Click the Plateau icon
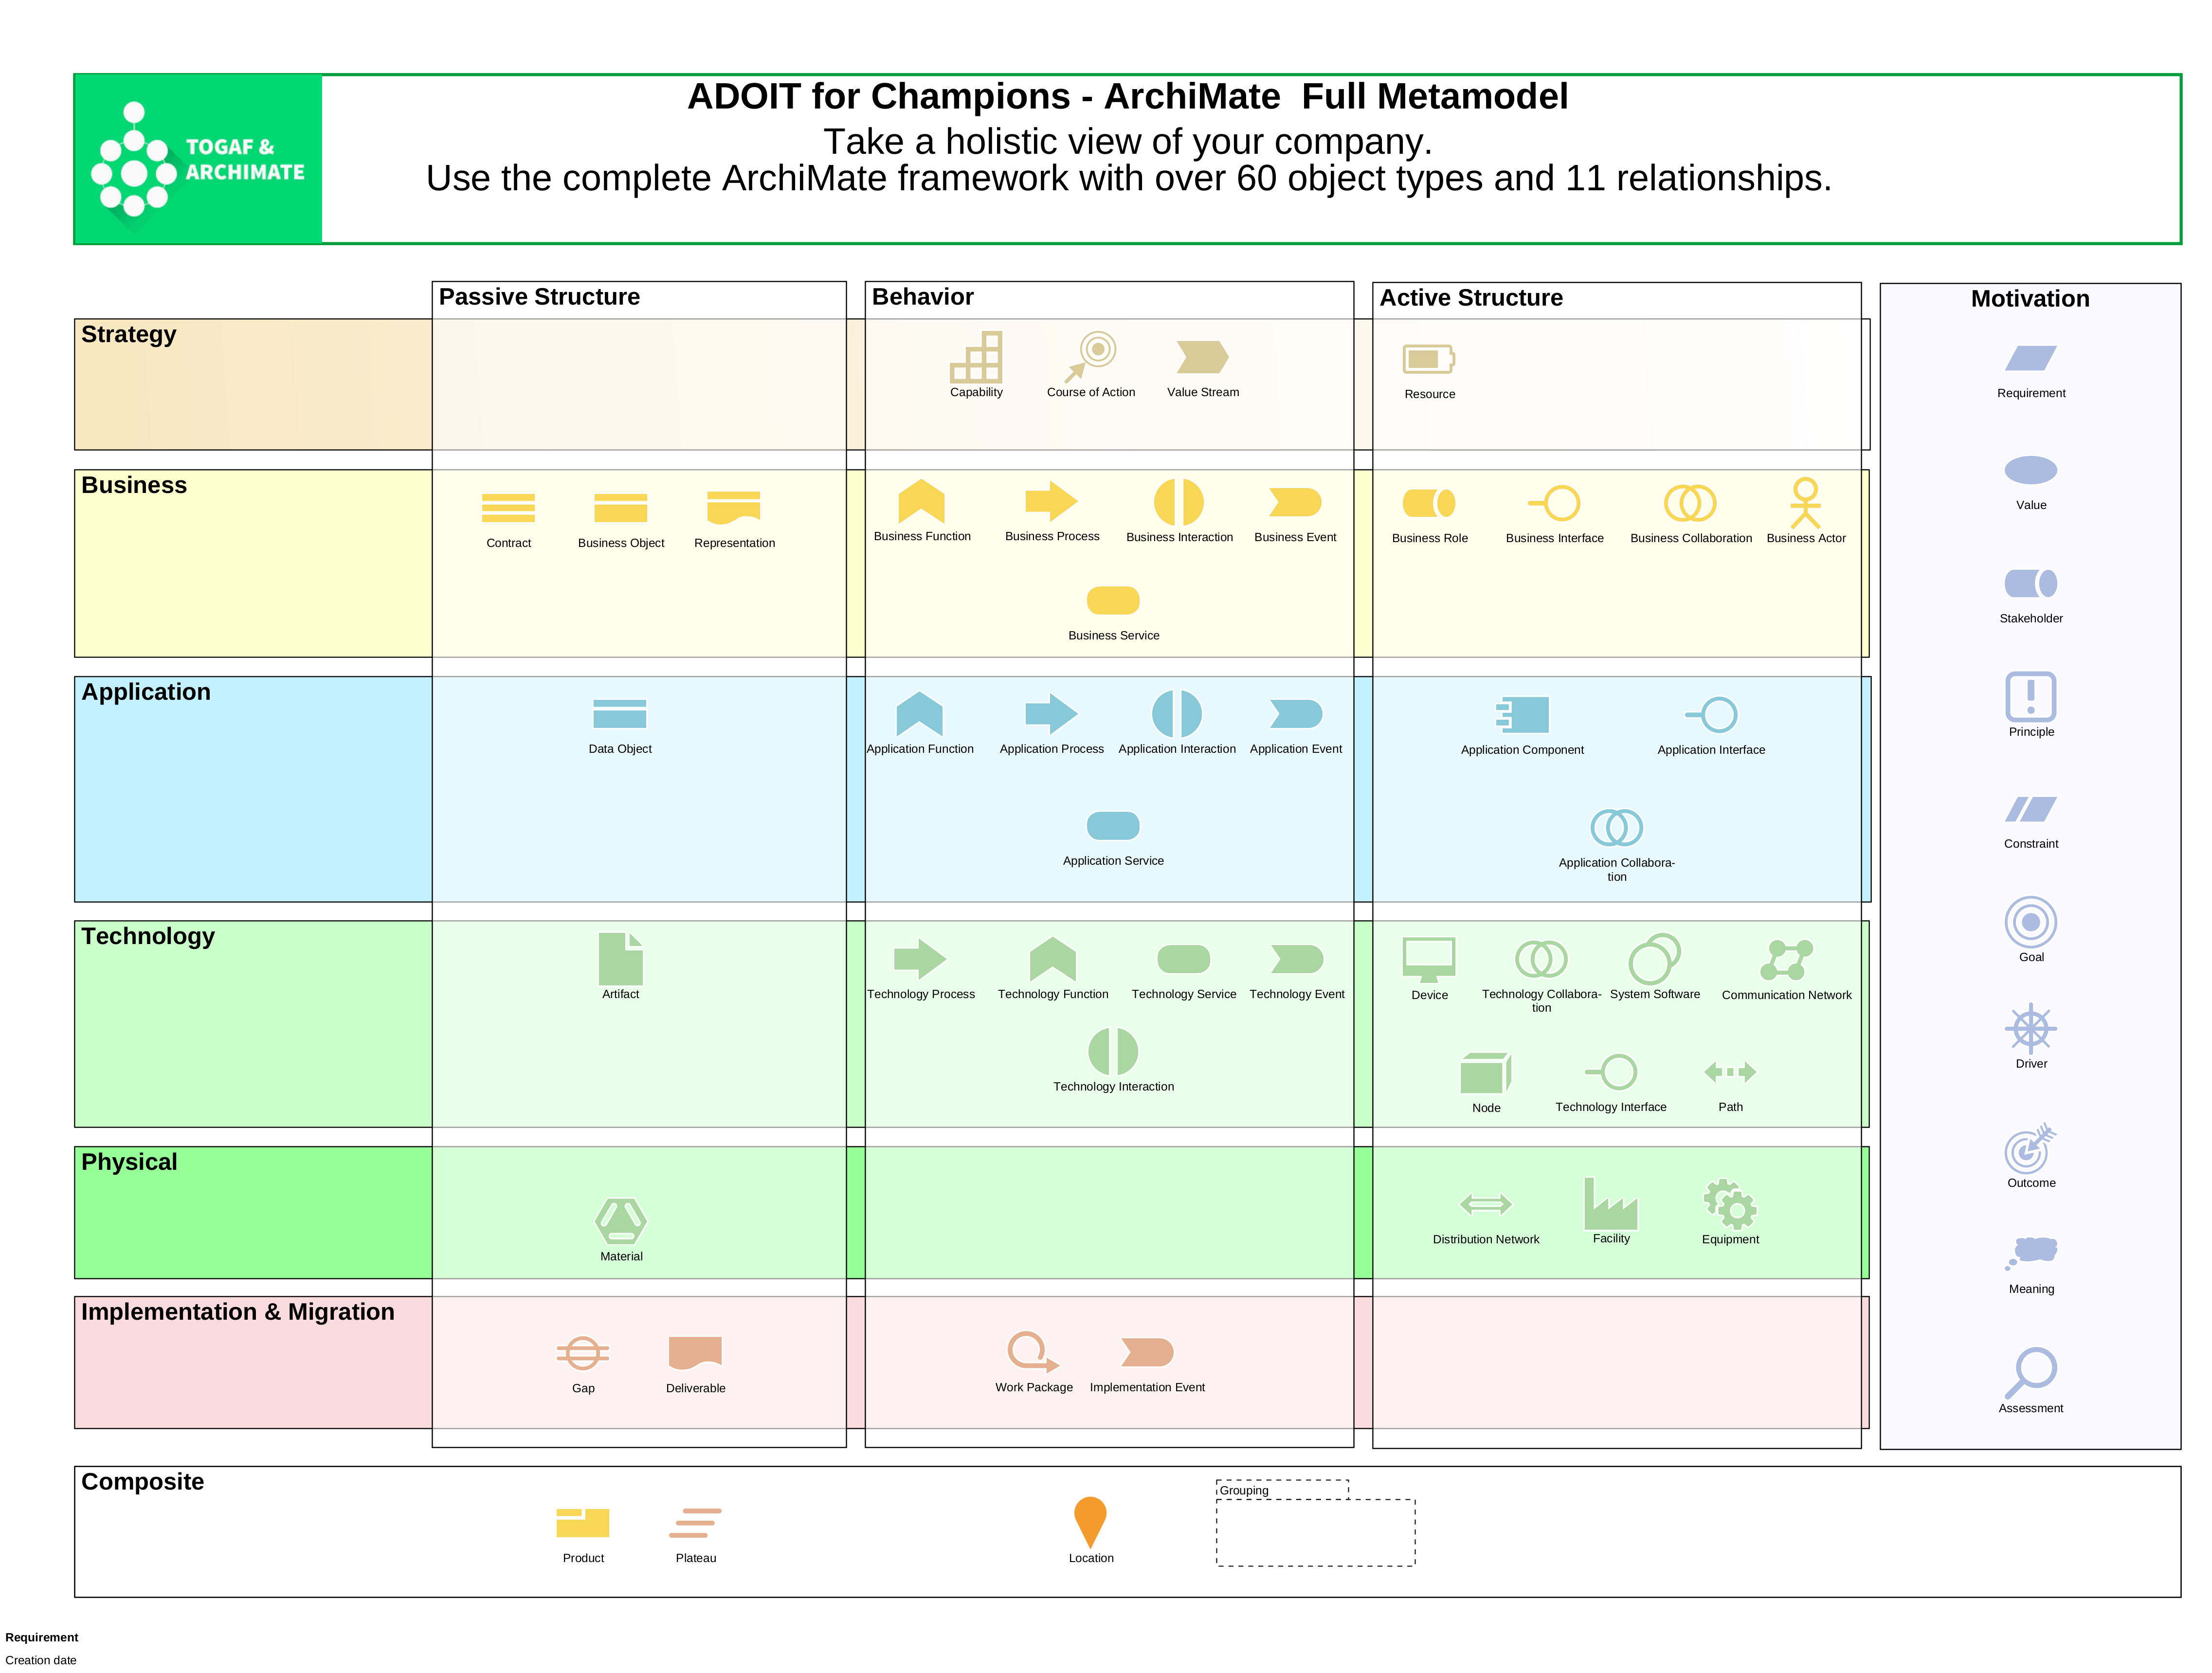This screenshot has width=2212, height=1673. click(695, 1523)
